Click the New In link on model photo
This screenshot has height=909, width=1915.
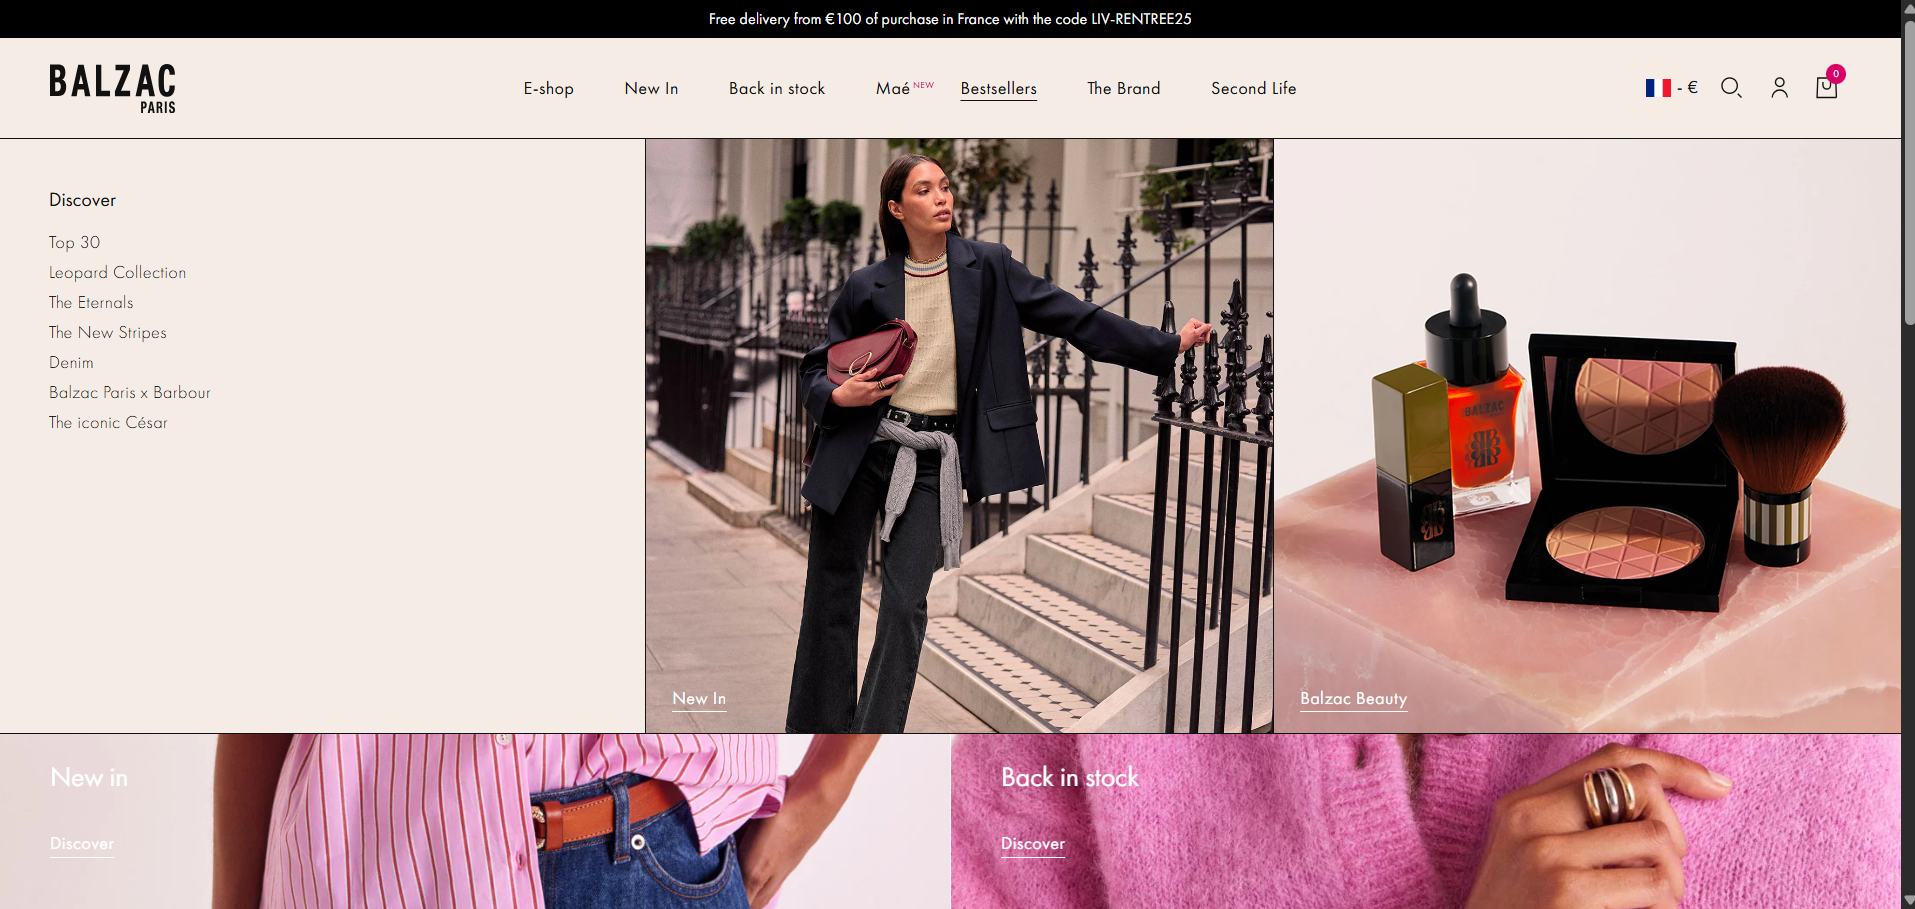699,698
